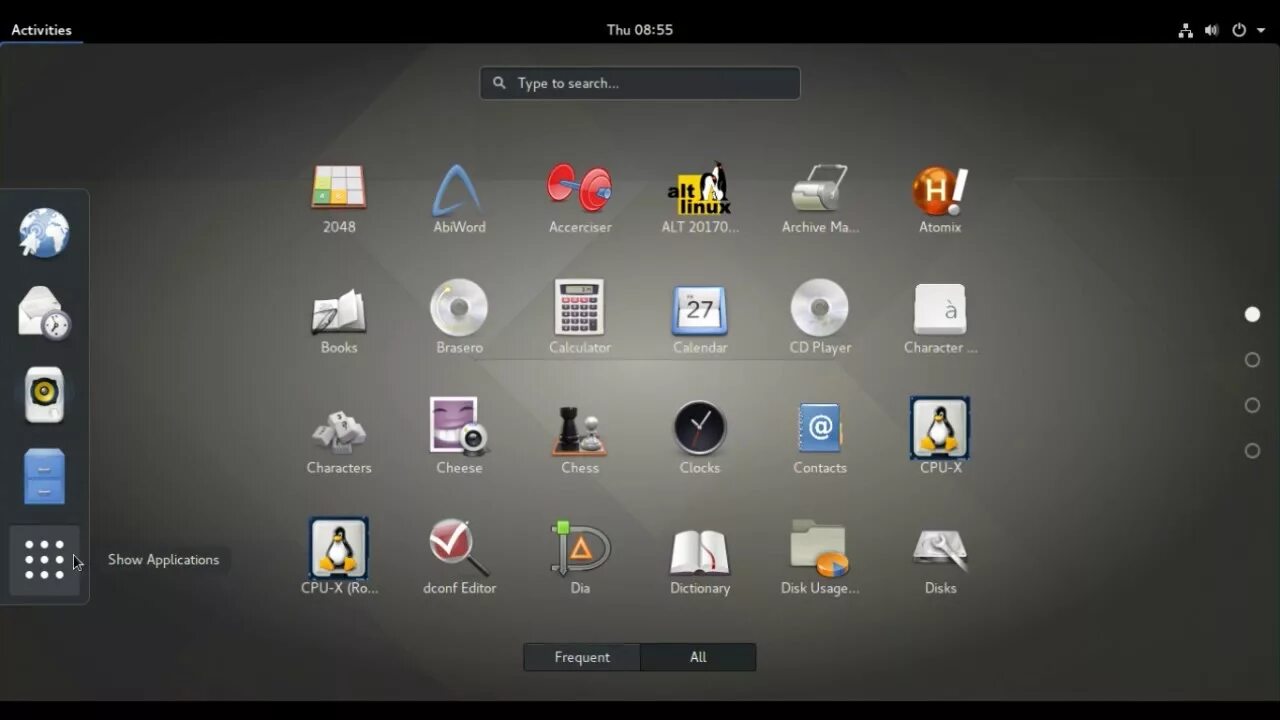Open web browser from the dash

tap(44, 233)
